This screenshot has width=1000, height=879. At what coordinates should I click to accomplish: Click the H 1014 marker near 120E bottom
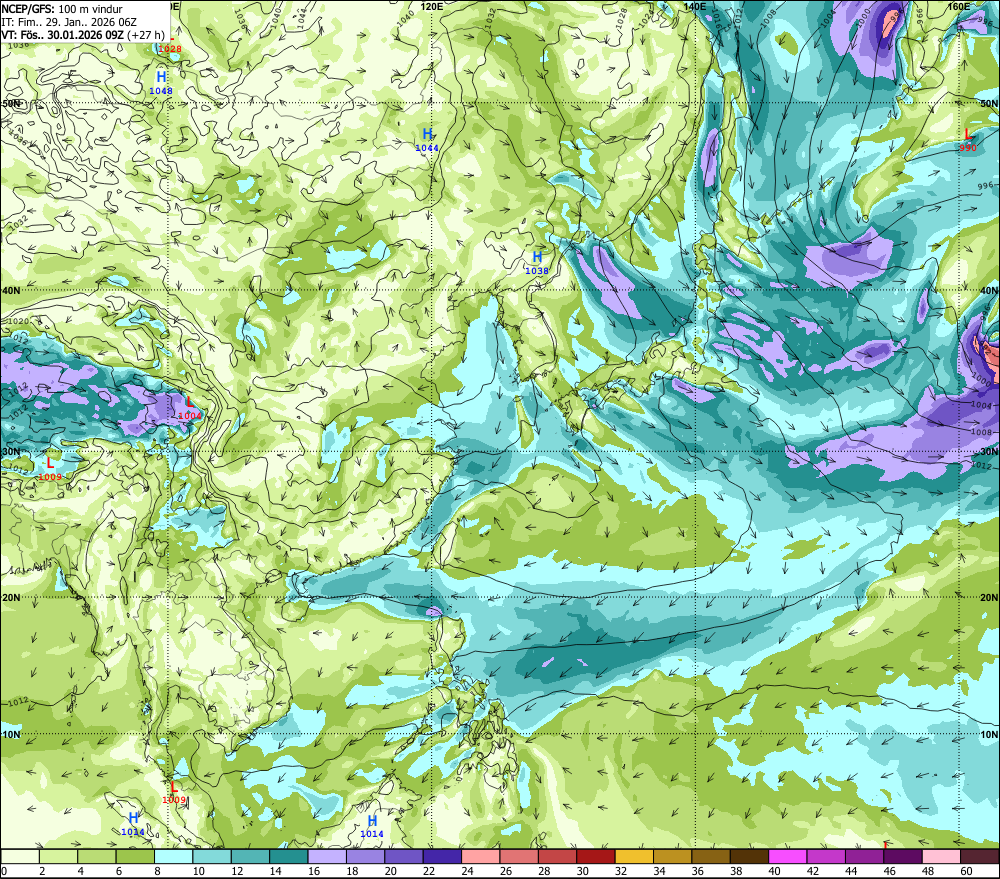[x=372, y=826]
